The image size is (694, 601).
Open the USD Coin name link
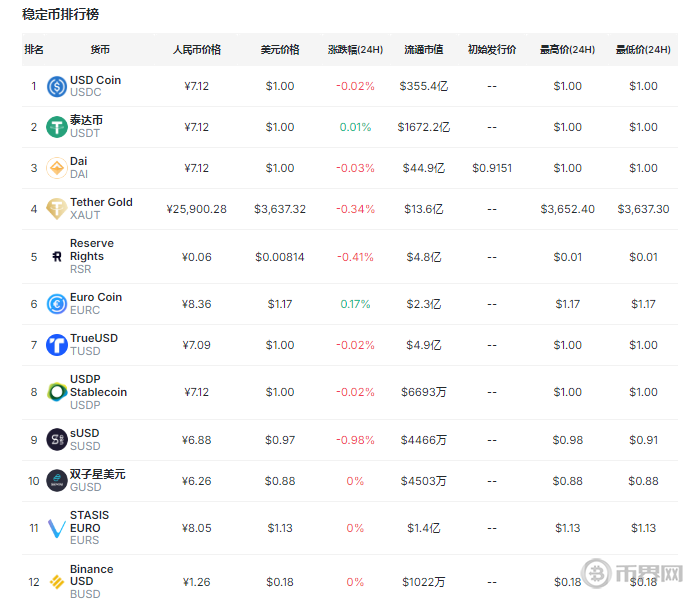pyautogui.click(x=95, y=80)
